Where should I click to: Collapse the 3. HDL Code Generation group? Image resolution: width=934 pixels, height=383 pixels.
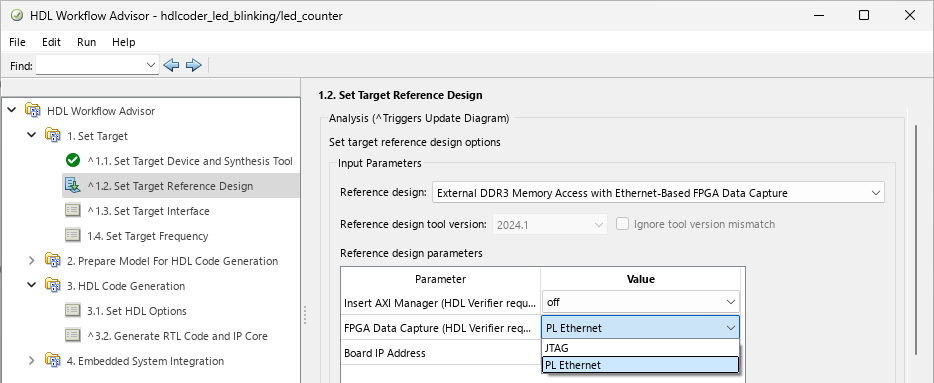(32, 285)
